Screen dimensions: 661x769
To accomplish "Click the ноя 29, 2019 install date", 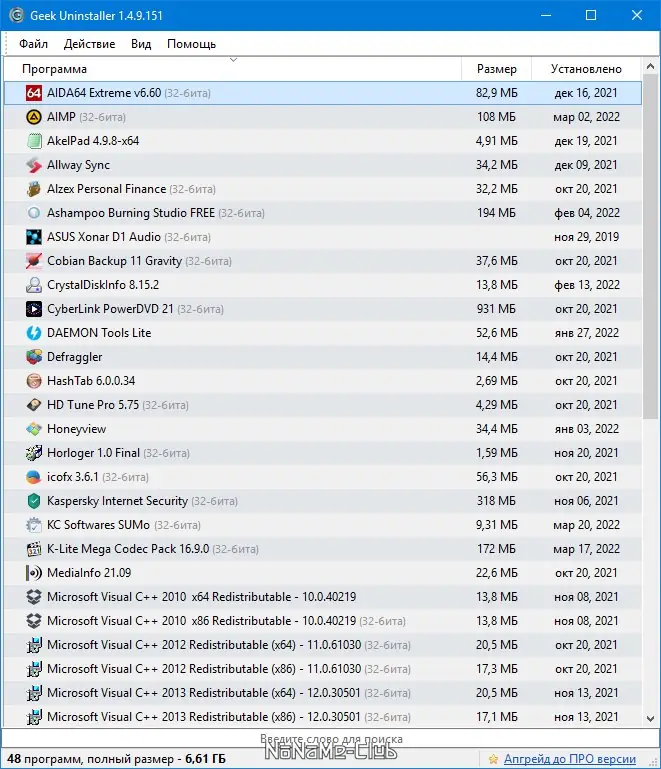I will (x=586, y=237).
